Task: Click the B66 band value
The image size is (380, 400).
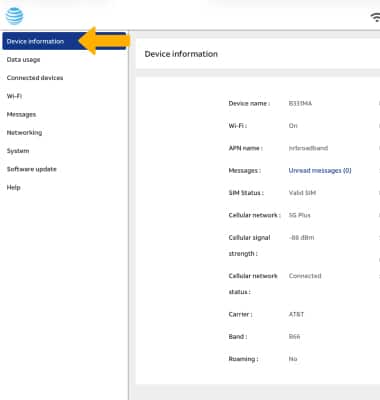Action: [x=294, y=336]
